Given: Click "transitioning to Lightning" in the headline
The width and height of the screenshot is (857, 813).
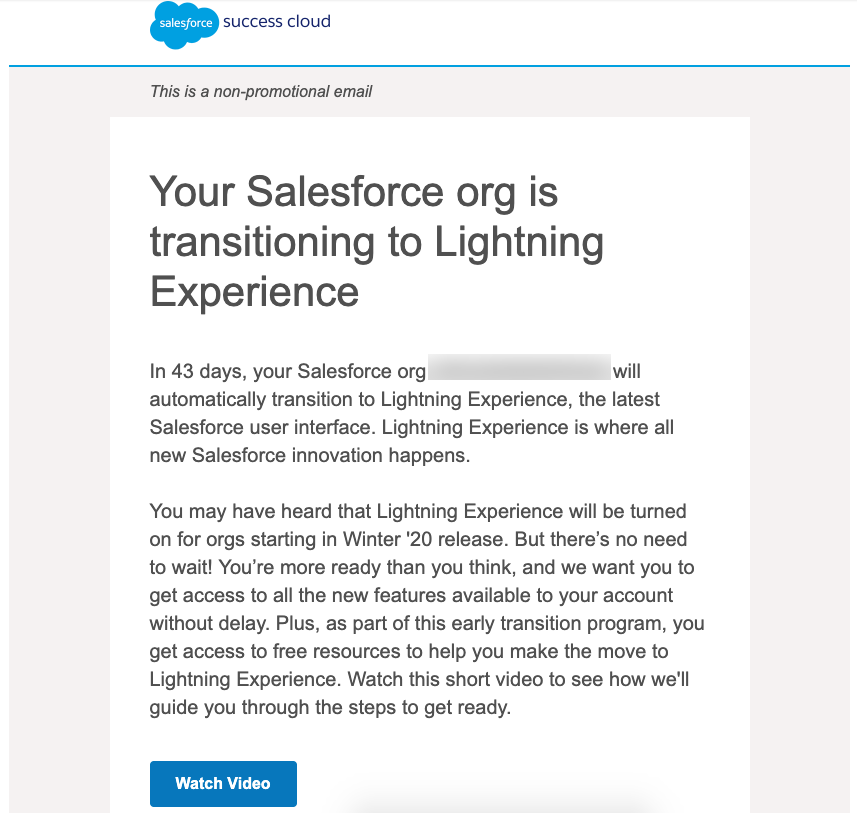Looking at the screenshot, I should 376,241.
